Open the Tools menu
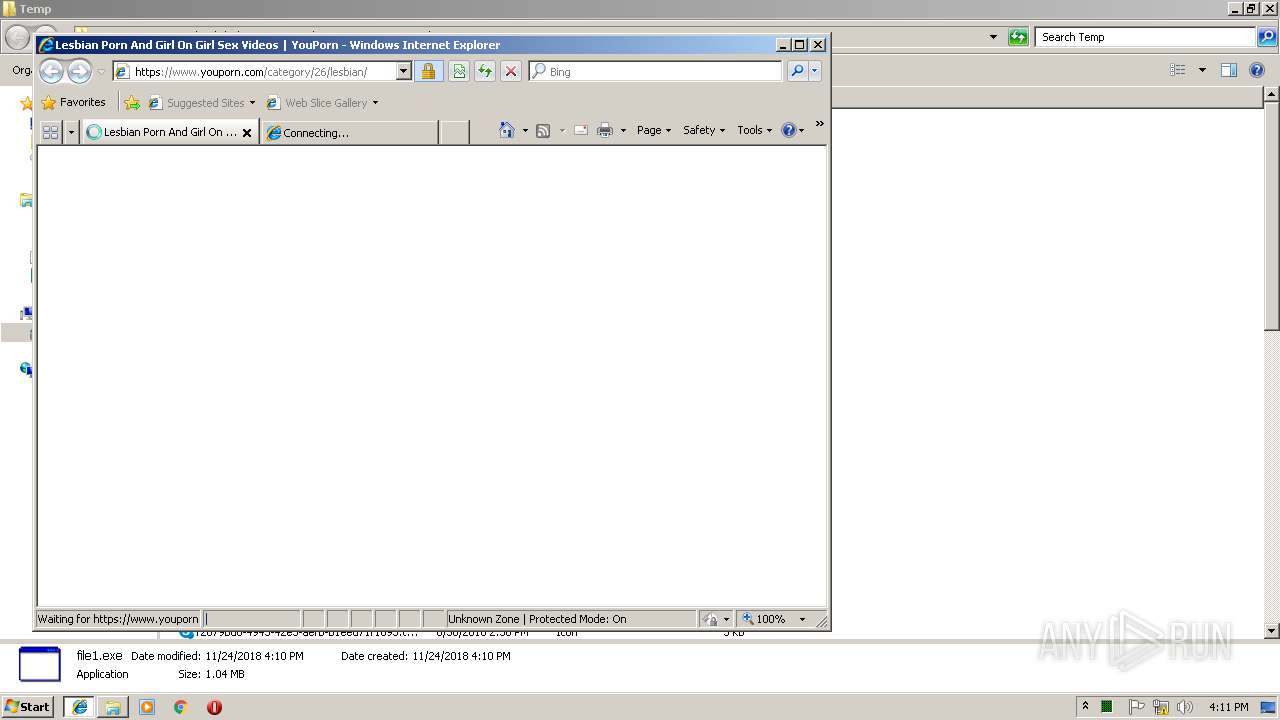 755,130
